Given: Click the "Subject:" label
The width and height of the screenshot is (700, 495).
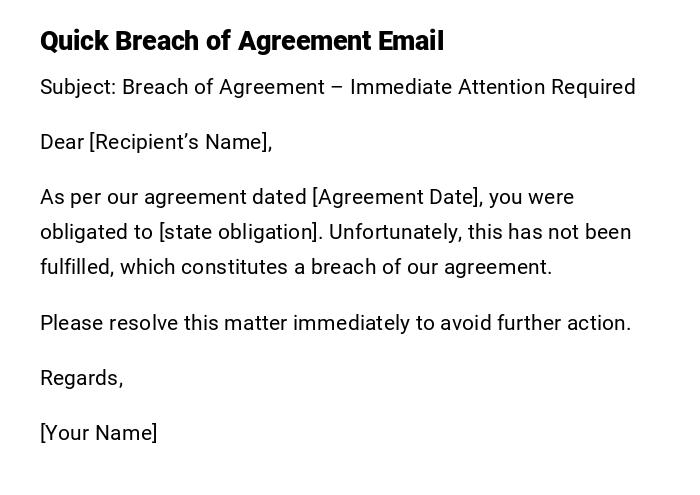Looking at the screenshot, I should [78, 87].
